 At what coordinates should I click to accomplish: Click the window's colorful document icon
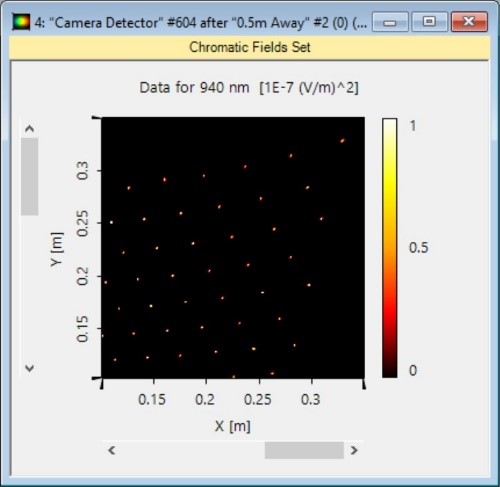21,22
